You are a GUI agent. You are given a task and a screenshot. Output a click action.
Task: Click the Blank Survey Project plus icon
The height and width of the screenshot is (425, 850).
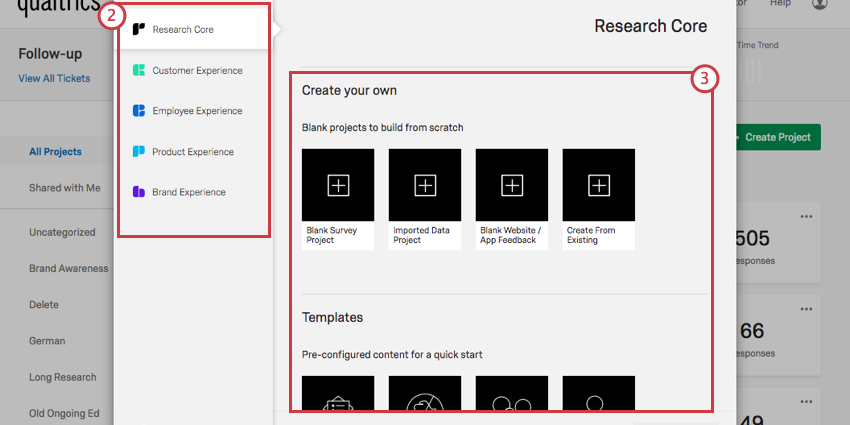pos(338,185)
